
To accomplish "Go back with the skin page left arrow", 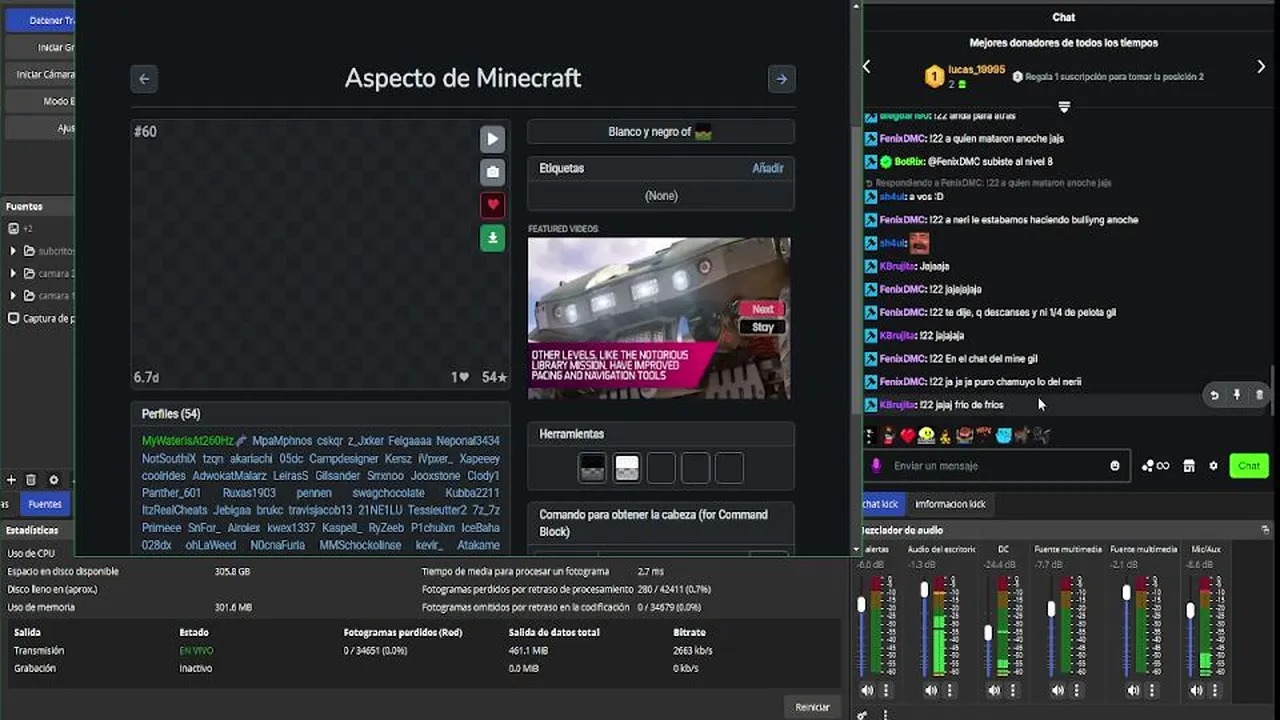I will (x=144, y=79).
